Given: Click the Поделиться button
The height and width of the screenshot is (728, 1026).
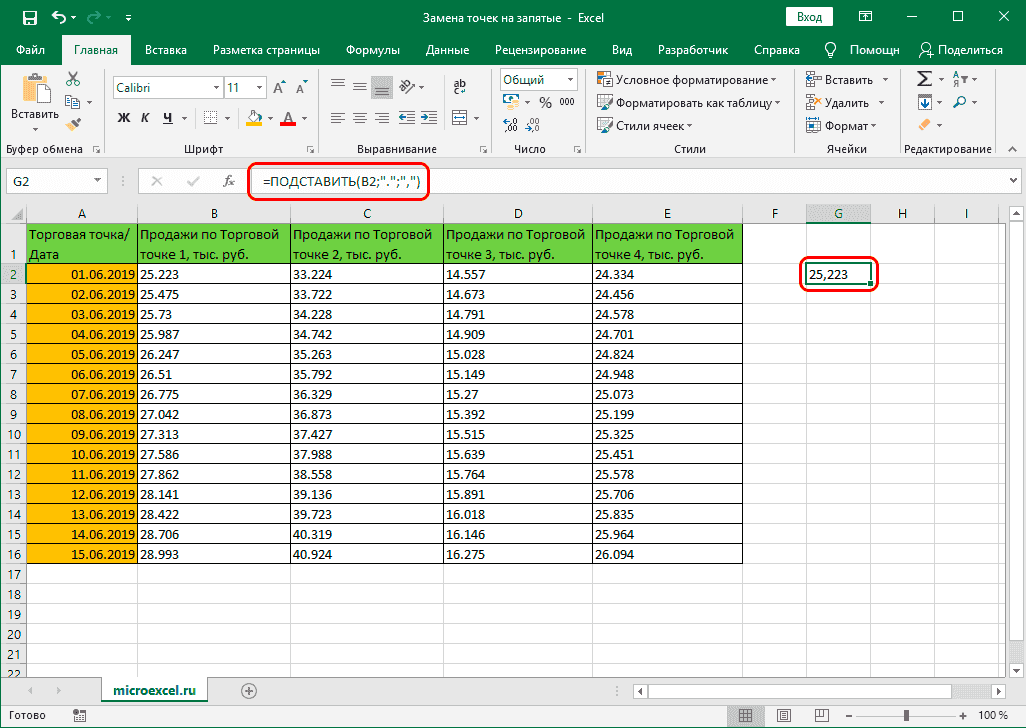Looking at the screenshot, I should pyautogui.click(x=960, y=48).
